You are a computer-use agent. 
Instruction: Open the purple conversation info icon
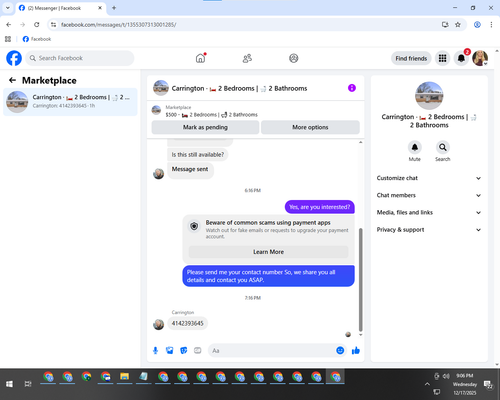click(352, 88)
